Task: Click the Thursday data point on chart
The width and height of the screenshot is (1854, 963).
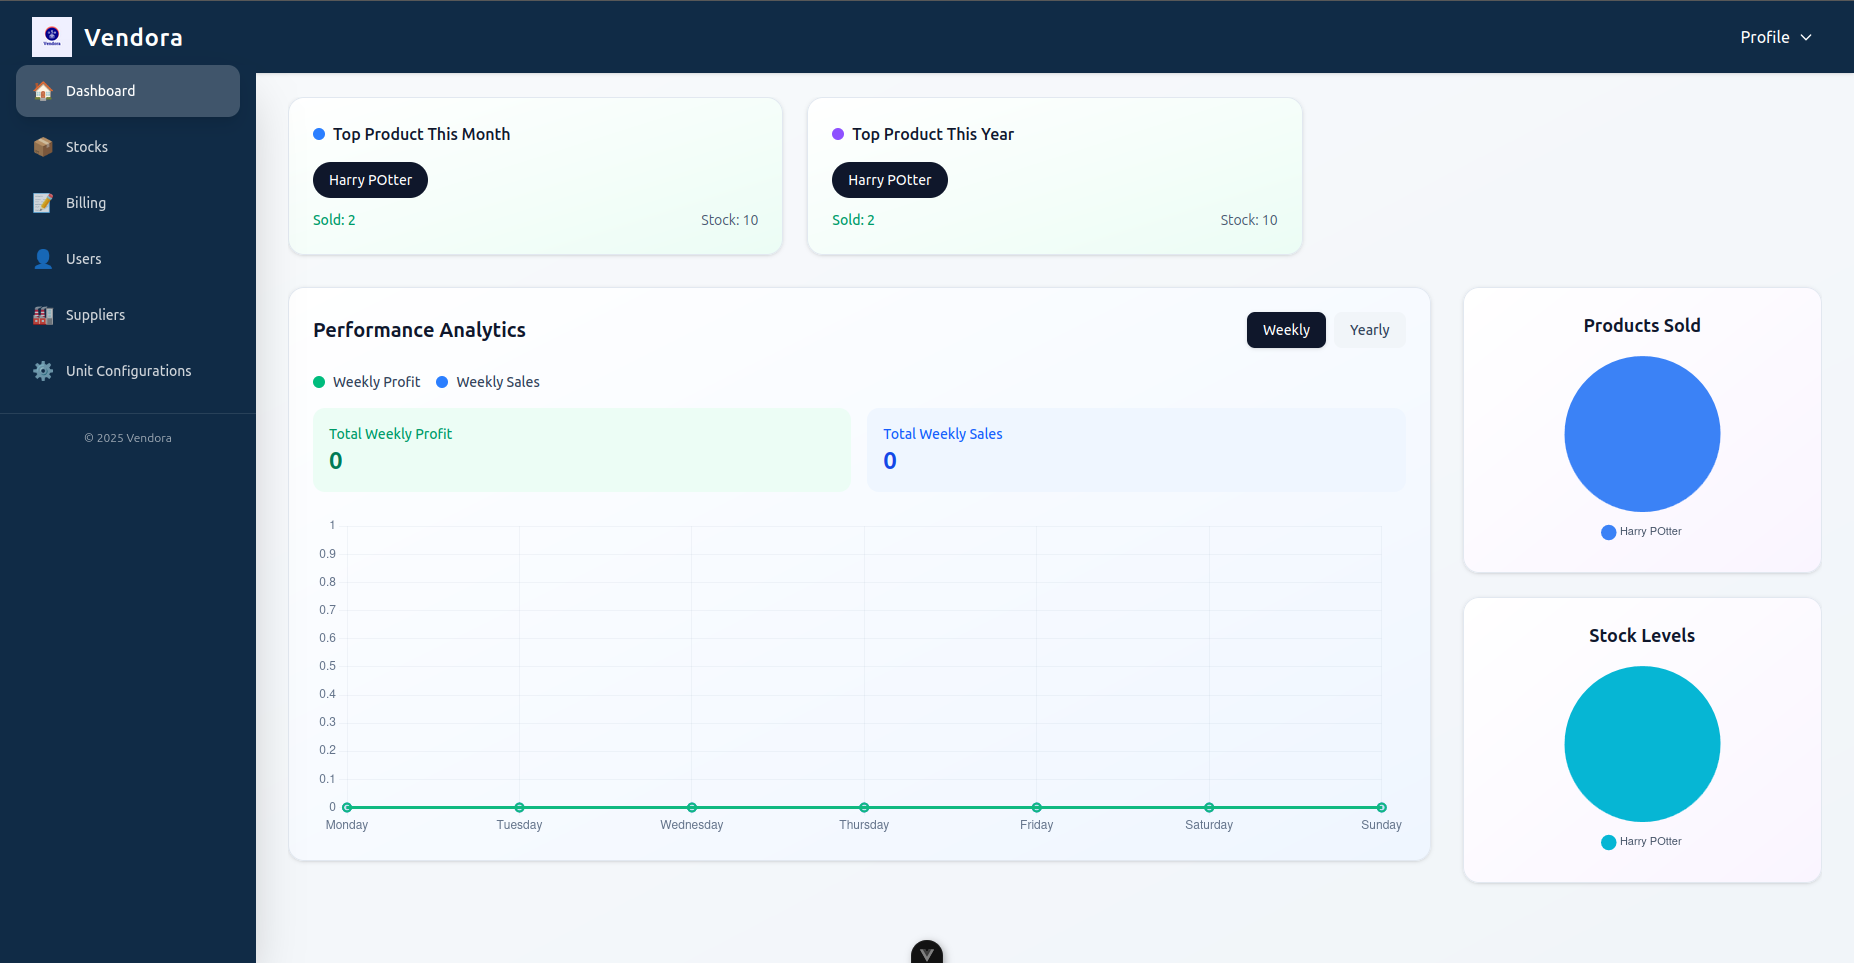Action: click(864, 807)
